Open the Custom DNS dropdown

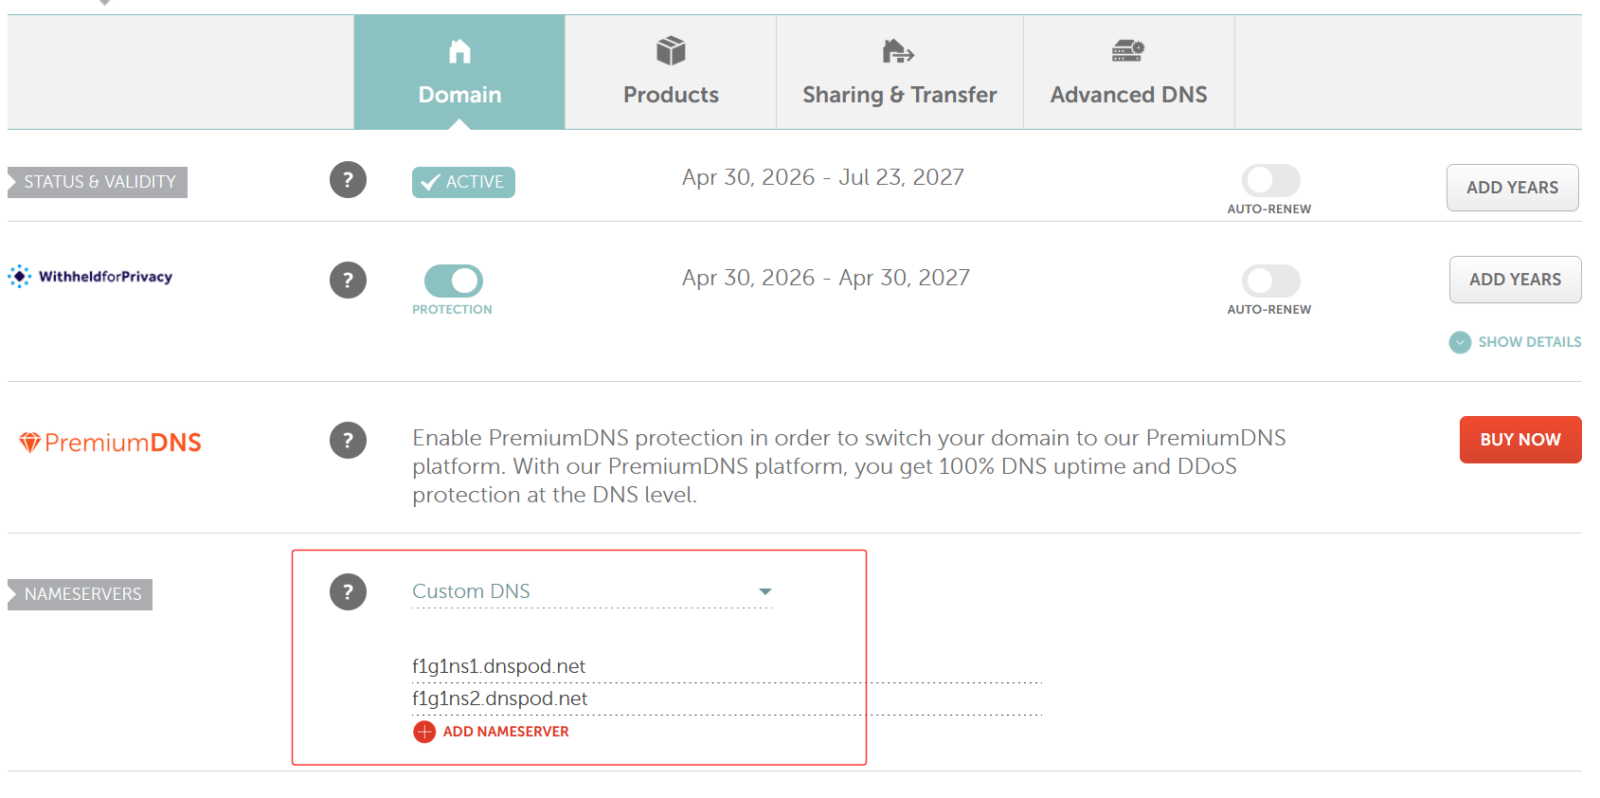(x=592, y=592)
